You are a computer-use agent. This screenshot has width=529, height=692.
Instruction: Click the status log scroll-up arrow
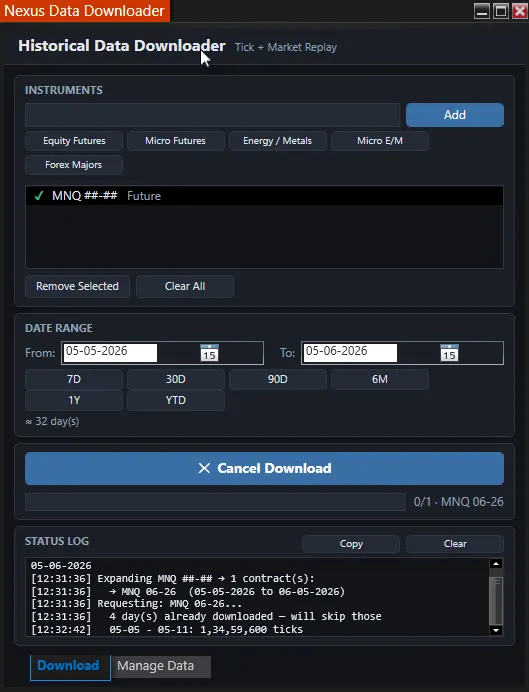pos(496,564)
